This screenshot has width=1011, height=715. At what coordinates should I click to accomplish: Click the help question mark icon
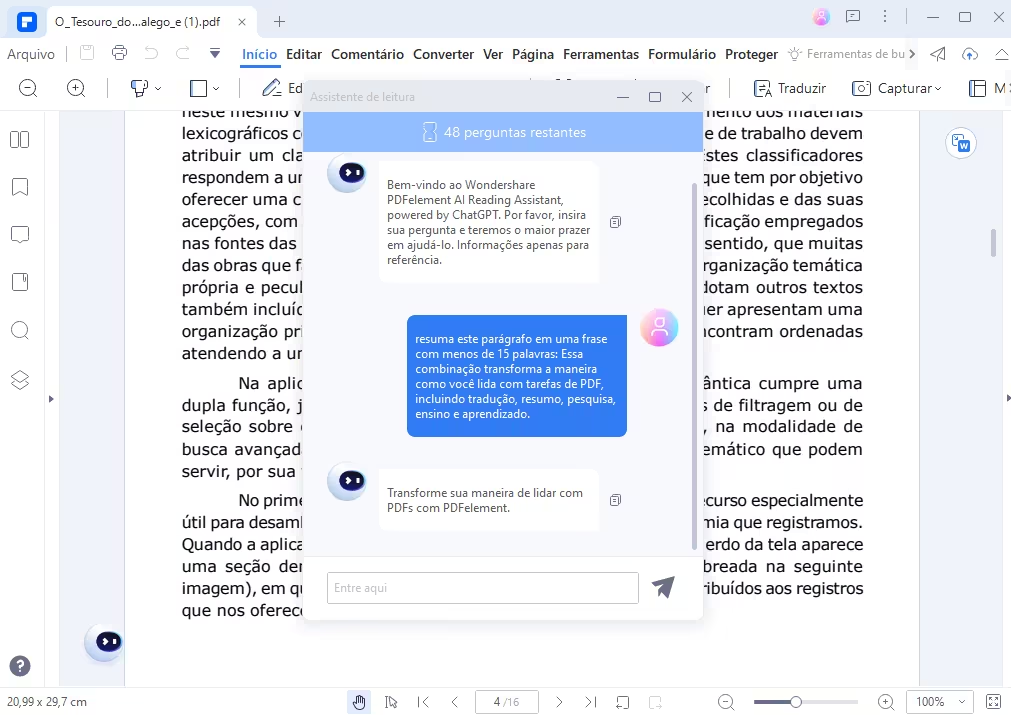click(x=20, y=666)
